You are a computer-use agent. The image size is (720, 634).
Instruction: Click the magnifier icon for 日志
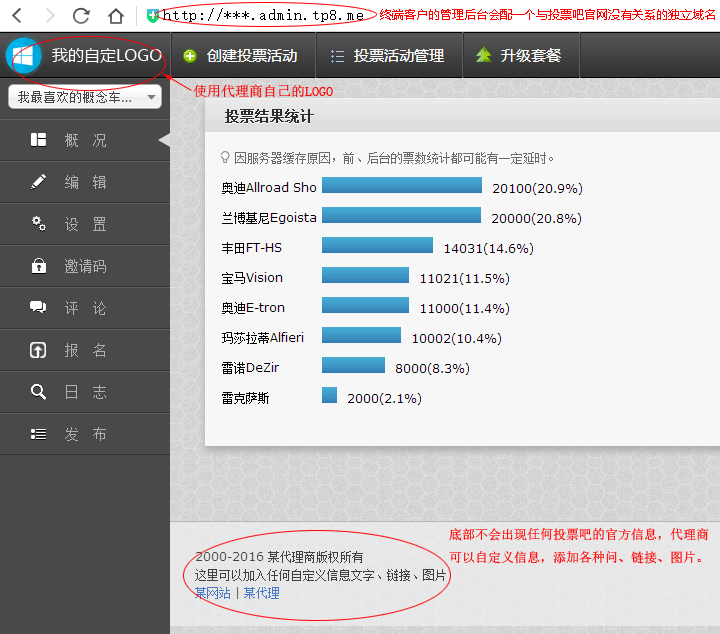(39, 392)
